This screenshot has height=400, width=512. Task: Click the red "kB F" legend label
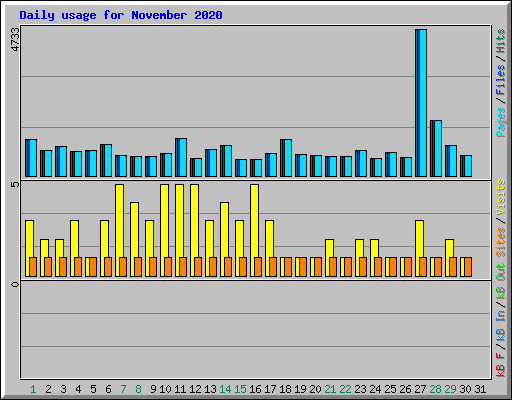(501, 364)
